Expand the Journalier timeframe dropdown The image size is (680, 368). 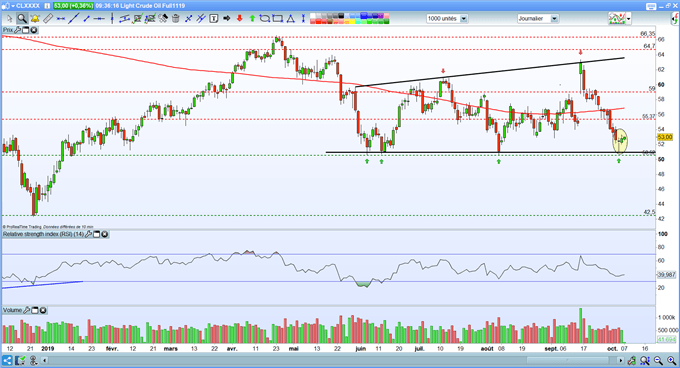(554, 19)
